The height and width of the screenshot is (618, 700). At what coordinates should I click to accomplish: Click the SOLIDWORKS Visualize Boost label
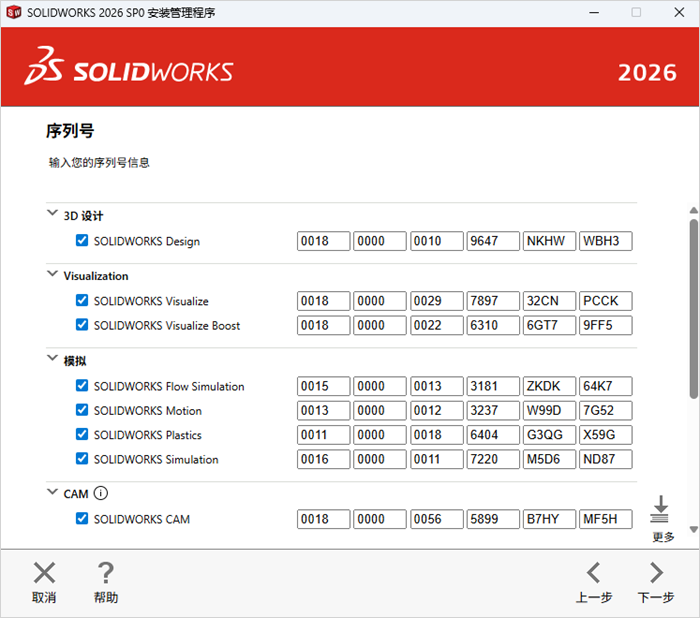coord(167,326)
